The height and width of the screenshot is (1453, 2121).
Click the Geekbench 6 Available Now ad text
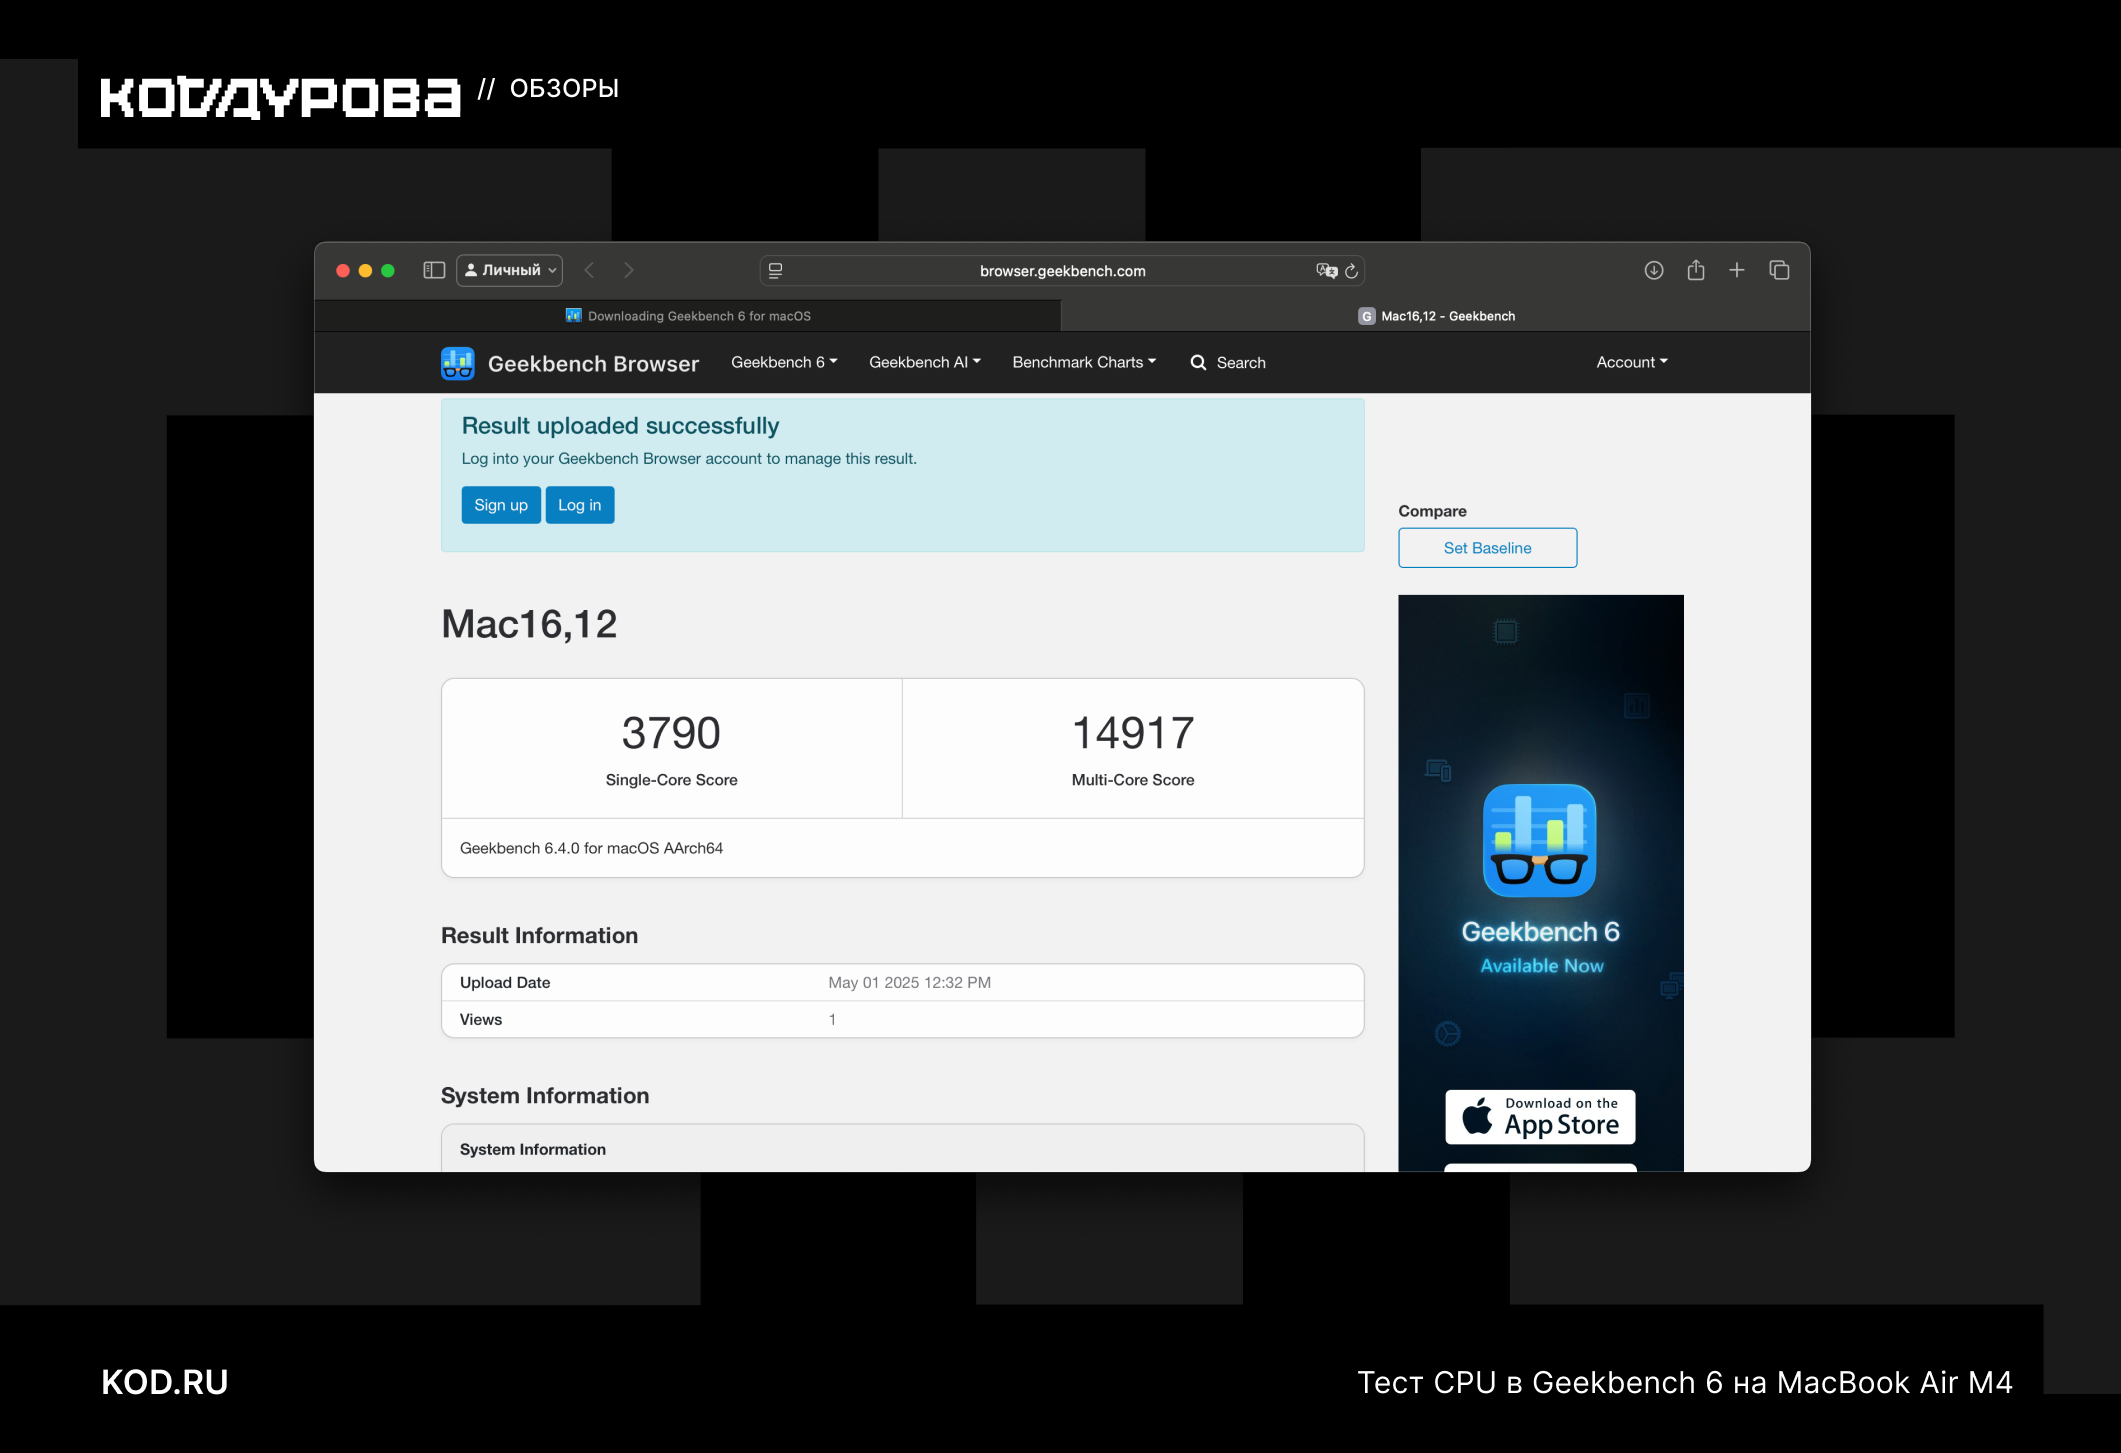tap(1540, 946)
